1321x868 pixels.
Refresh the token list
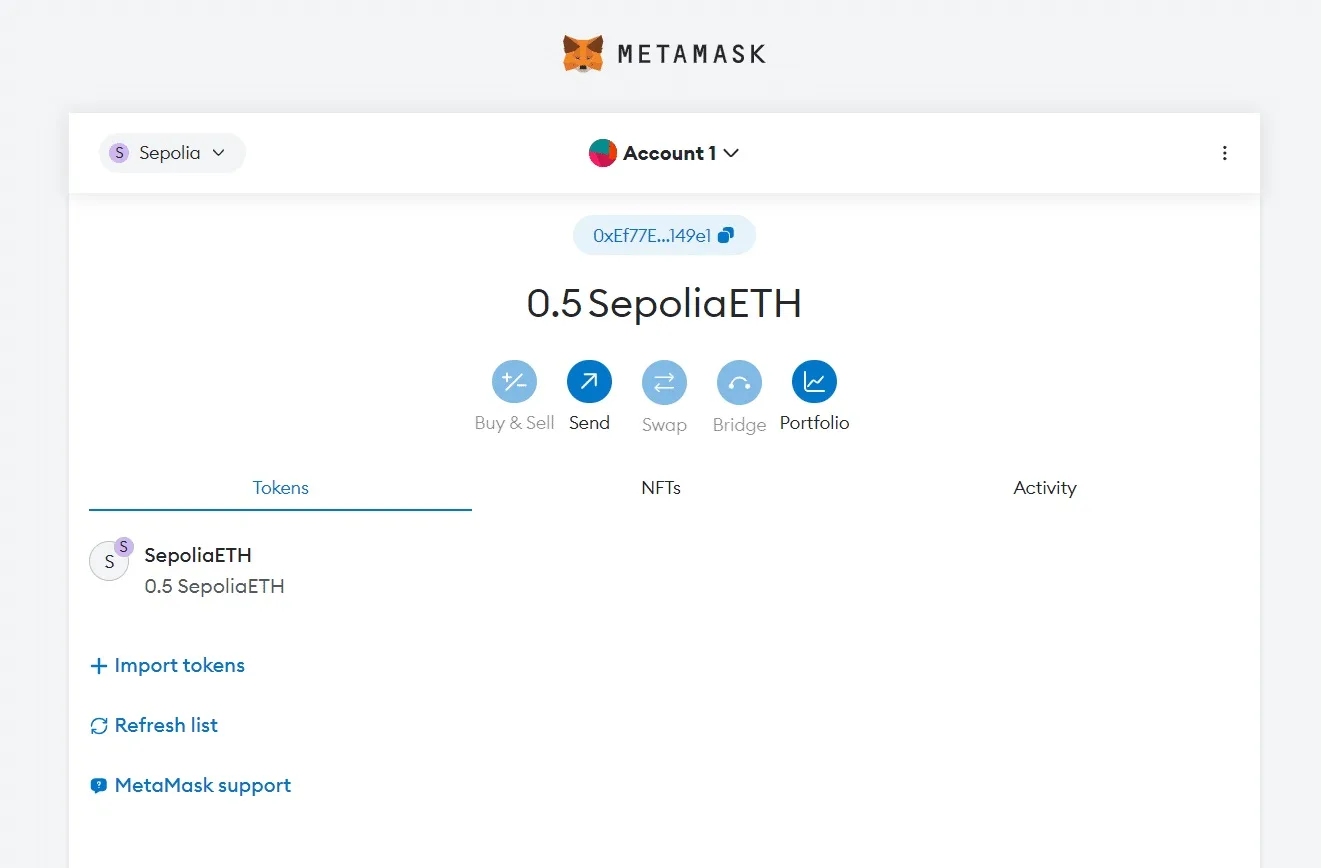point(154,725)
